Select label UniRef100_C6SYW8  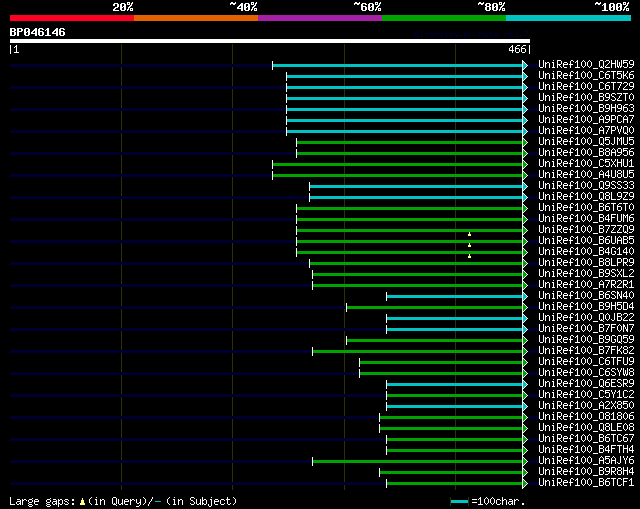point(586,373)
